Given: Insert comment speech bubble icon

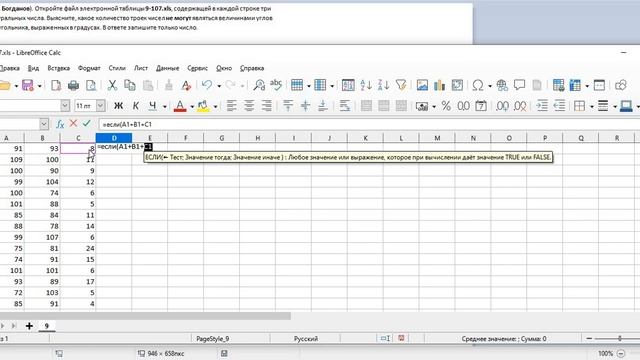Looking at the screenshot, I should pyautogui.click(x=519, y=85).
